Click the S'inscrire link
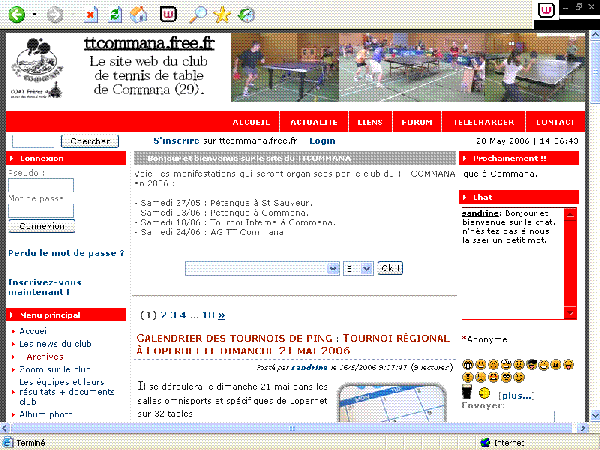 click(x=176, y=141)
